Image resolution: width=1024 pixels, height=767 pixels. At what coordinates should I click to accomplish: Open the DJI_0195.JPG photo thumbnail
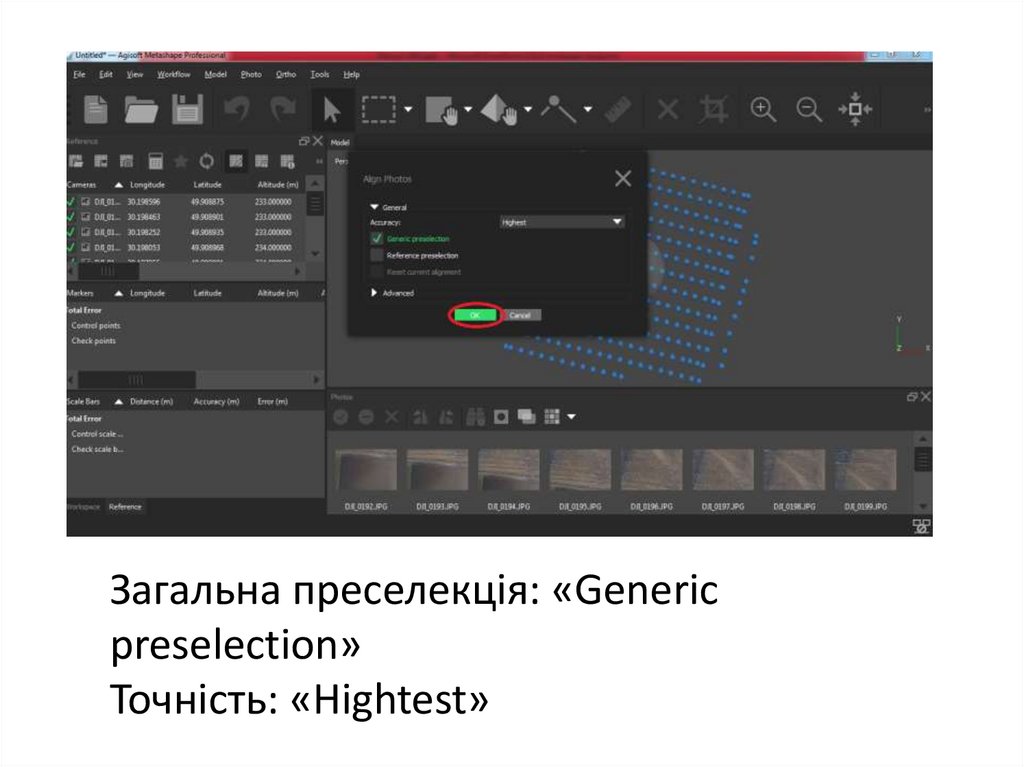(578, 468)
